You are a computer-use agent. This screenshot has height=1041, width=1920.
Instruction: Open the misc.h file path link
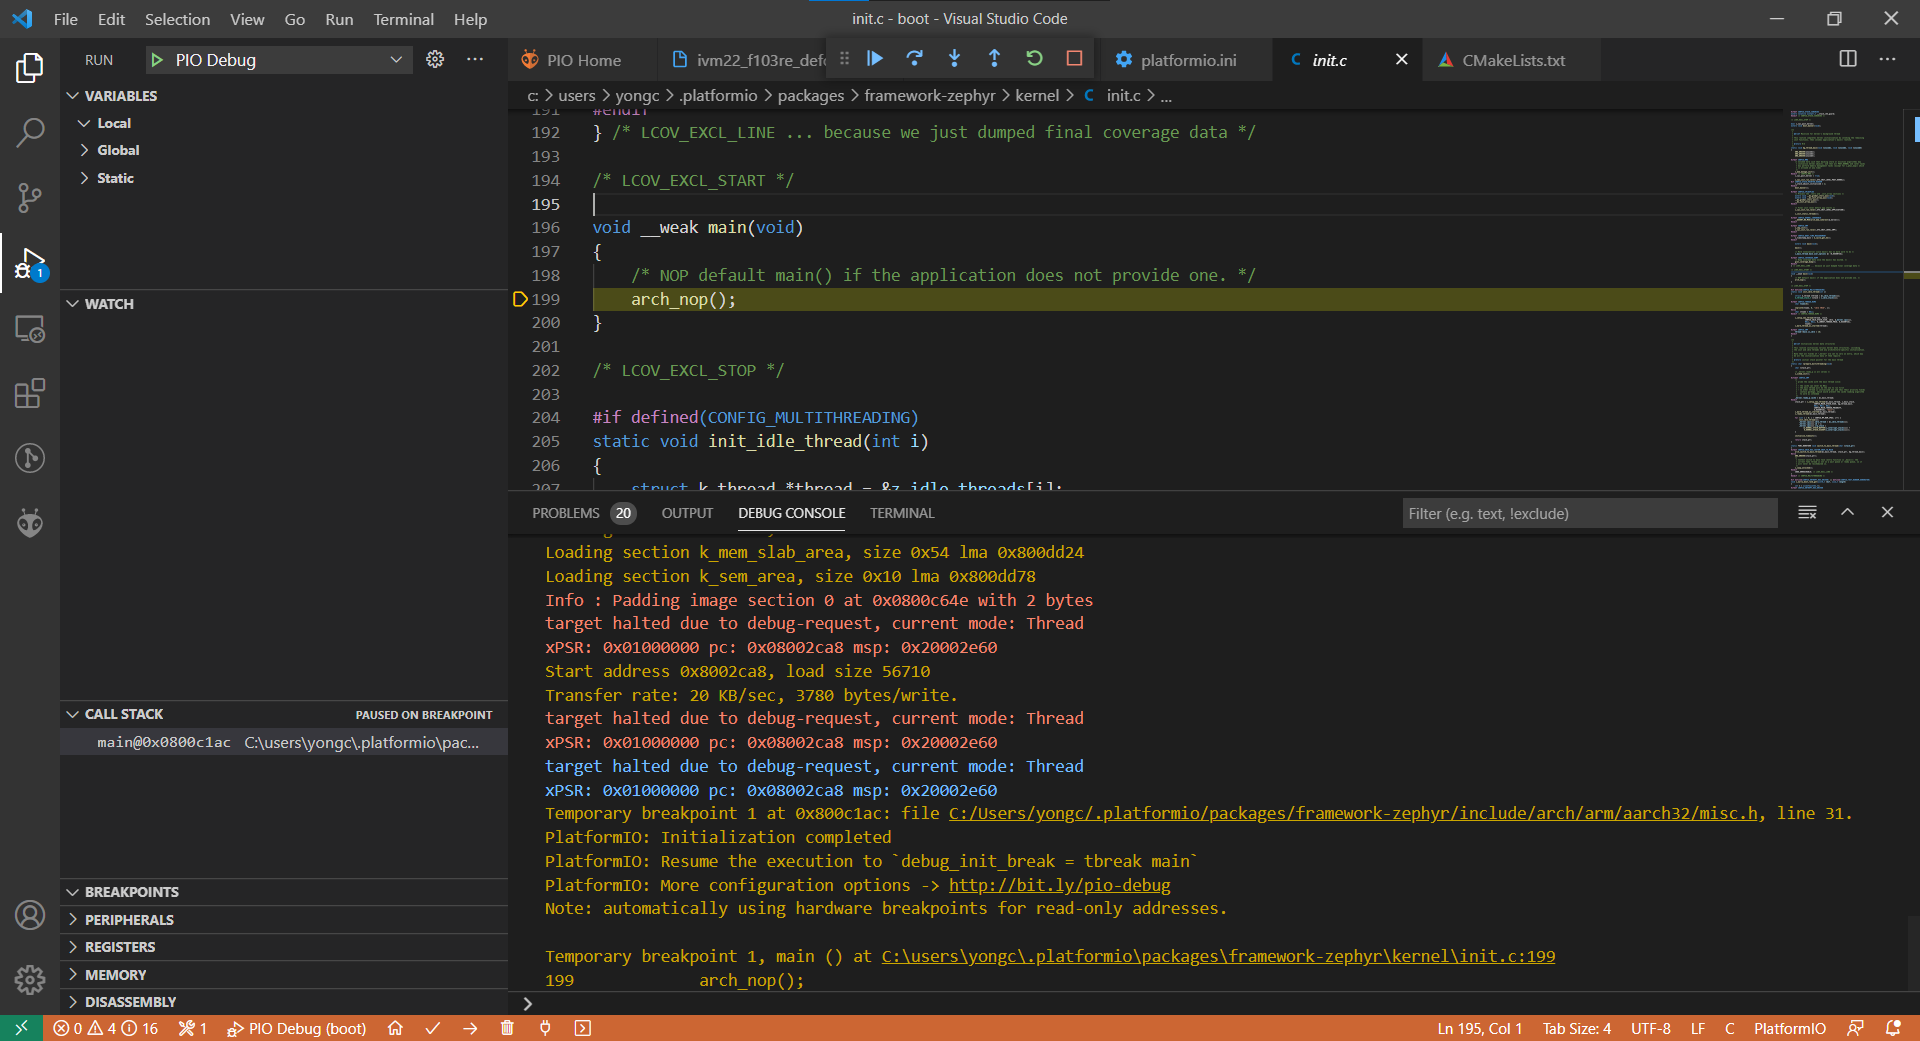point(1354,813)
